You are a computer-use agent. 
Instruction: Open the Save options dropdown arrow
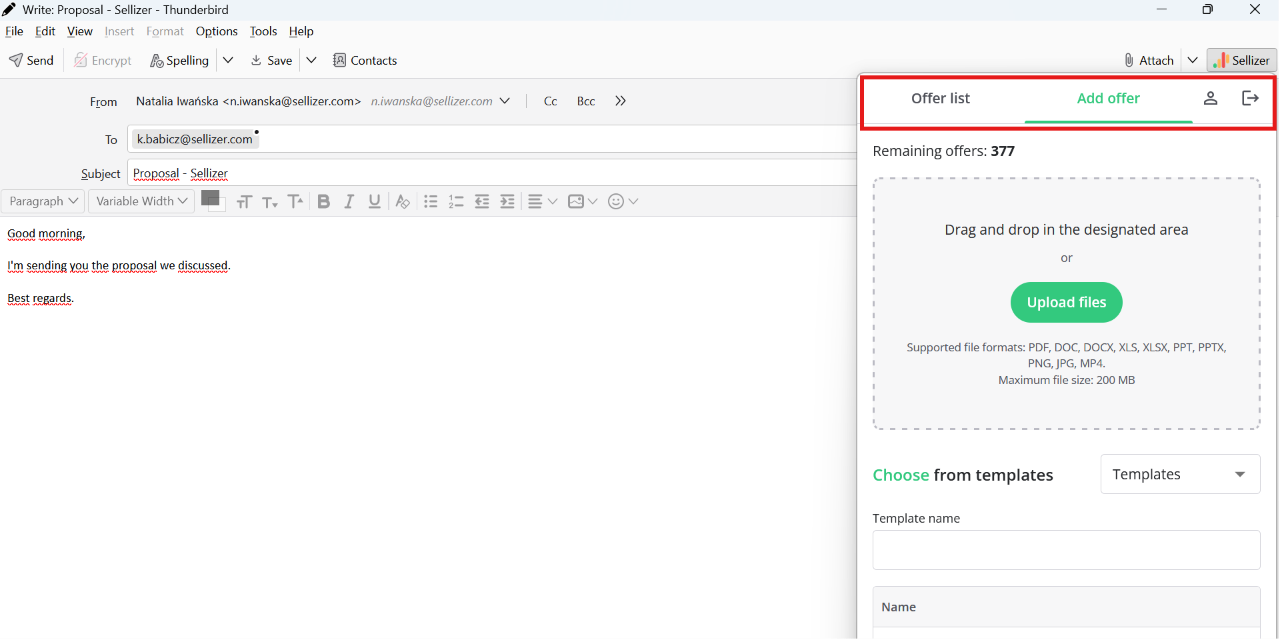coord(311,60)
